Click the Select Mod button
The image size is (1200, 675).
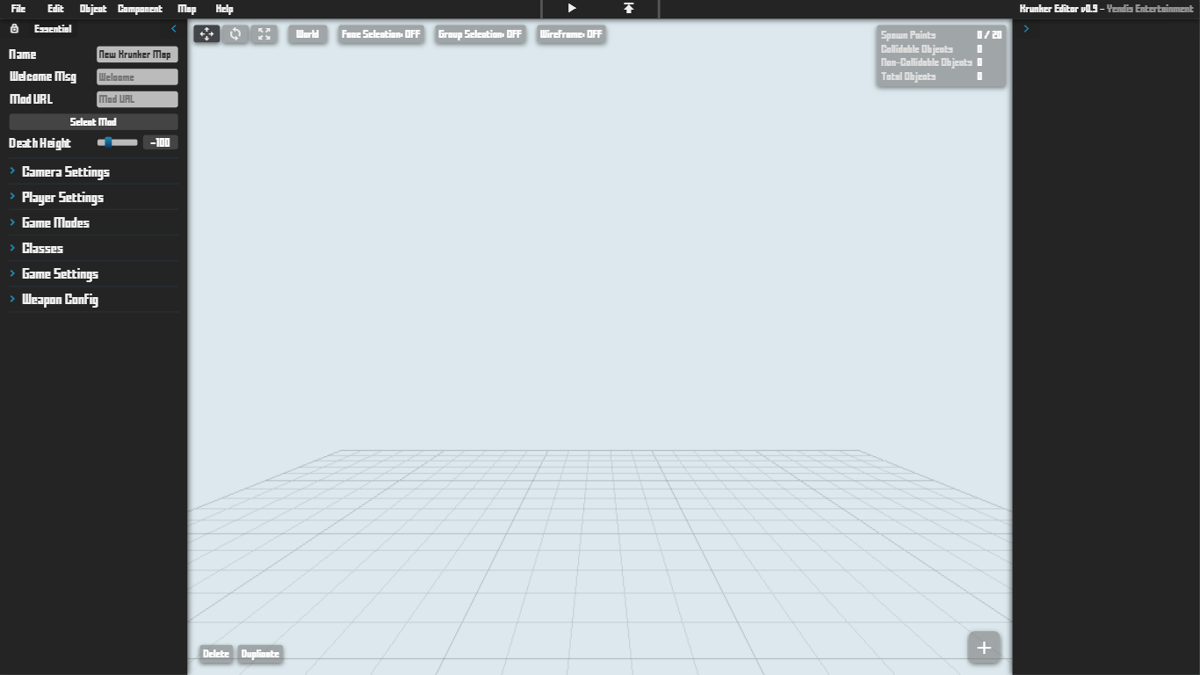click(92, 121)
